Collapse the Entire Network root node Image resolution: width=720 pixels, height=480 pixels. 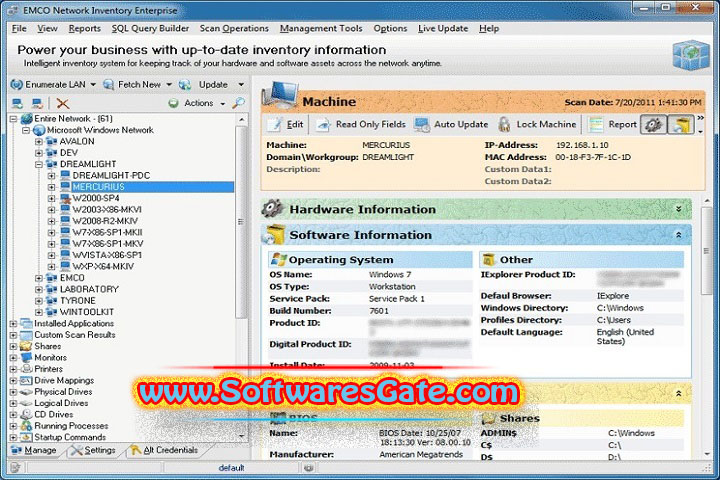13,119
